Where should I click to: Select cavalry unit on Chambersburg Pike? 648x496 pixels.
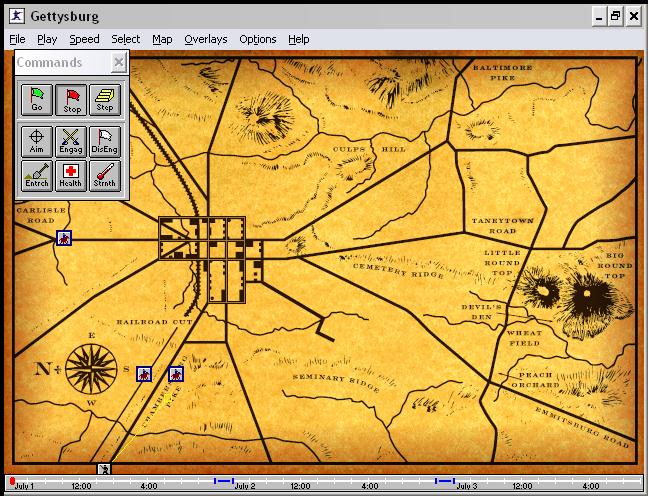[176, 374]
